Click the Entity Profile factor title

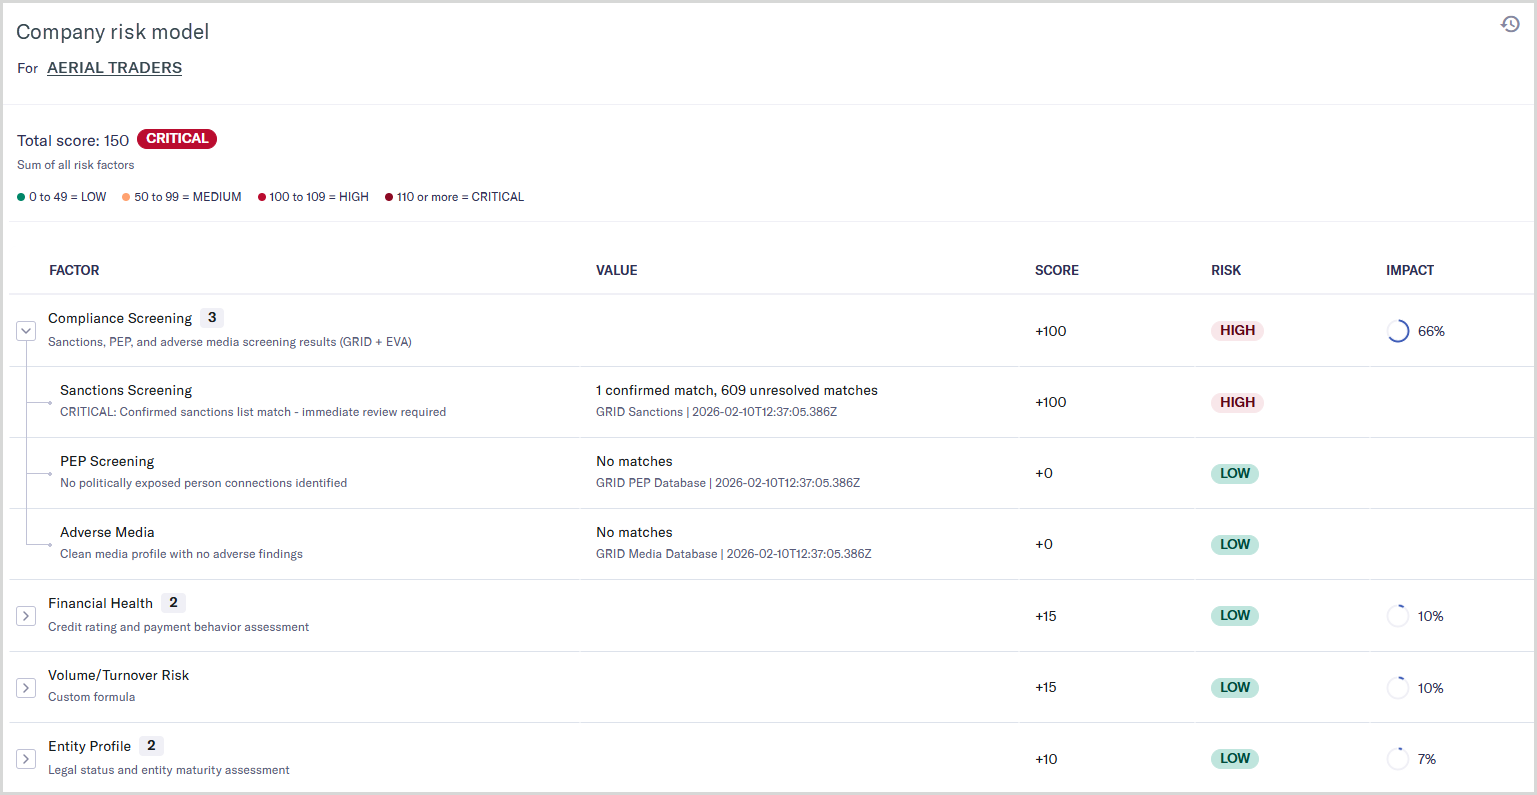tap(89, 746)
